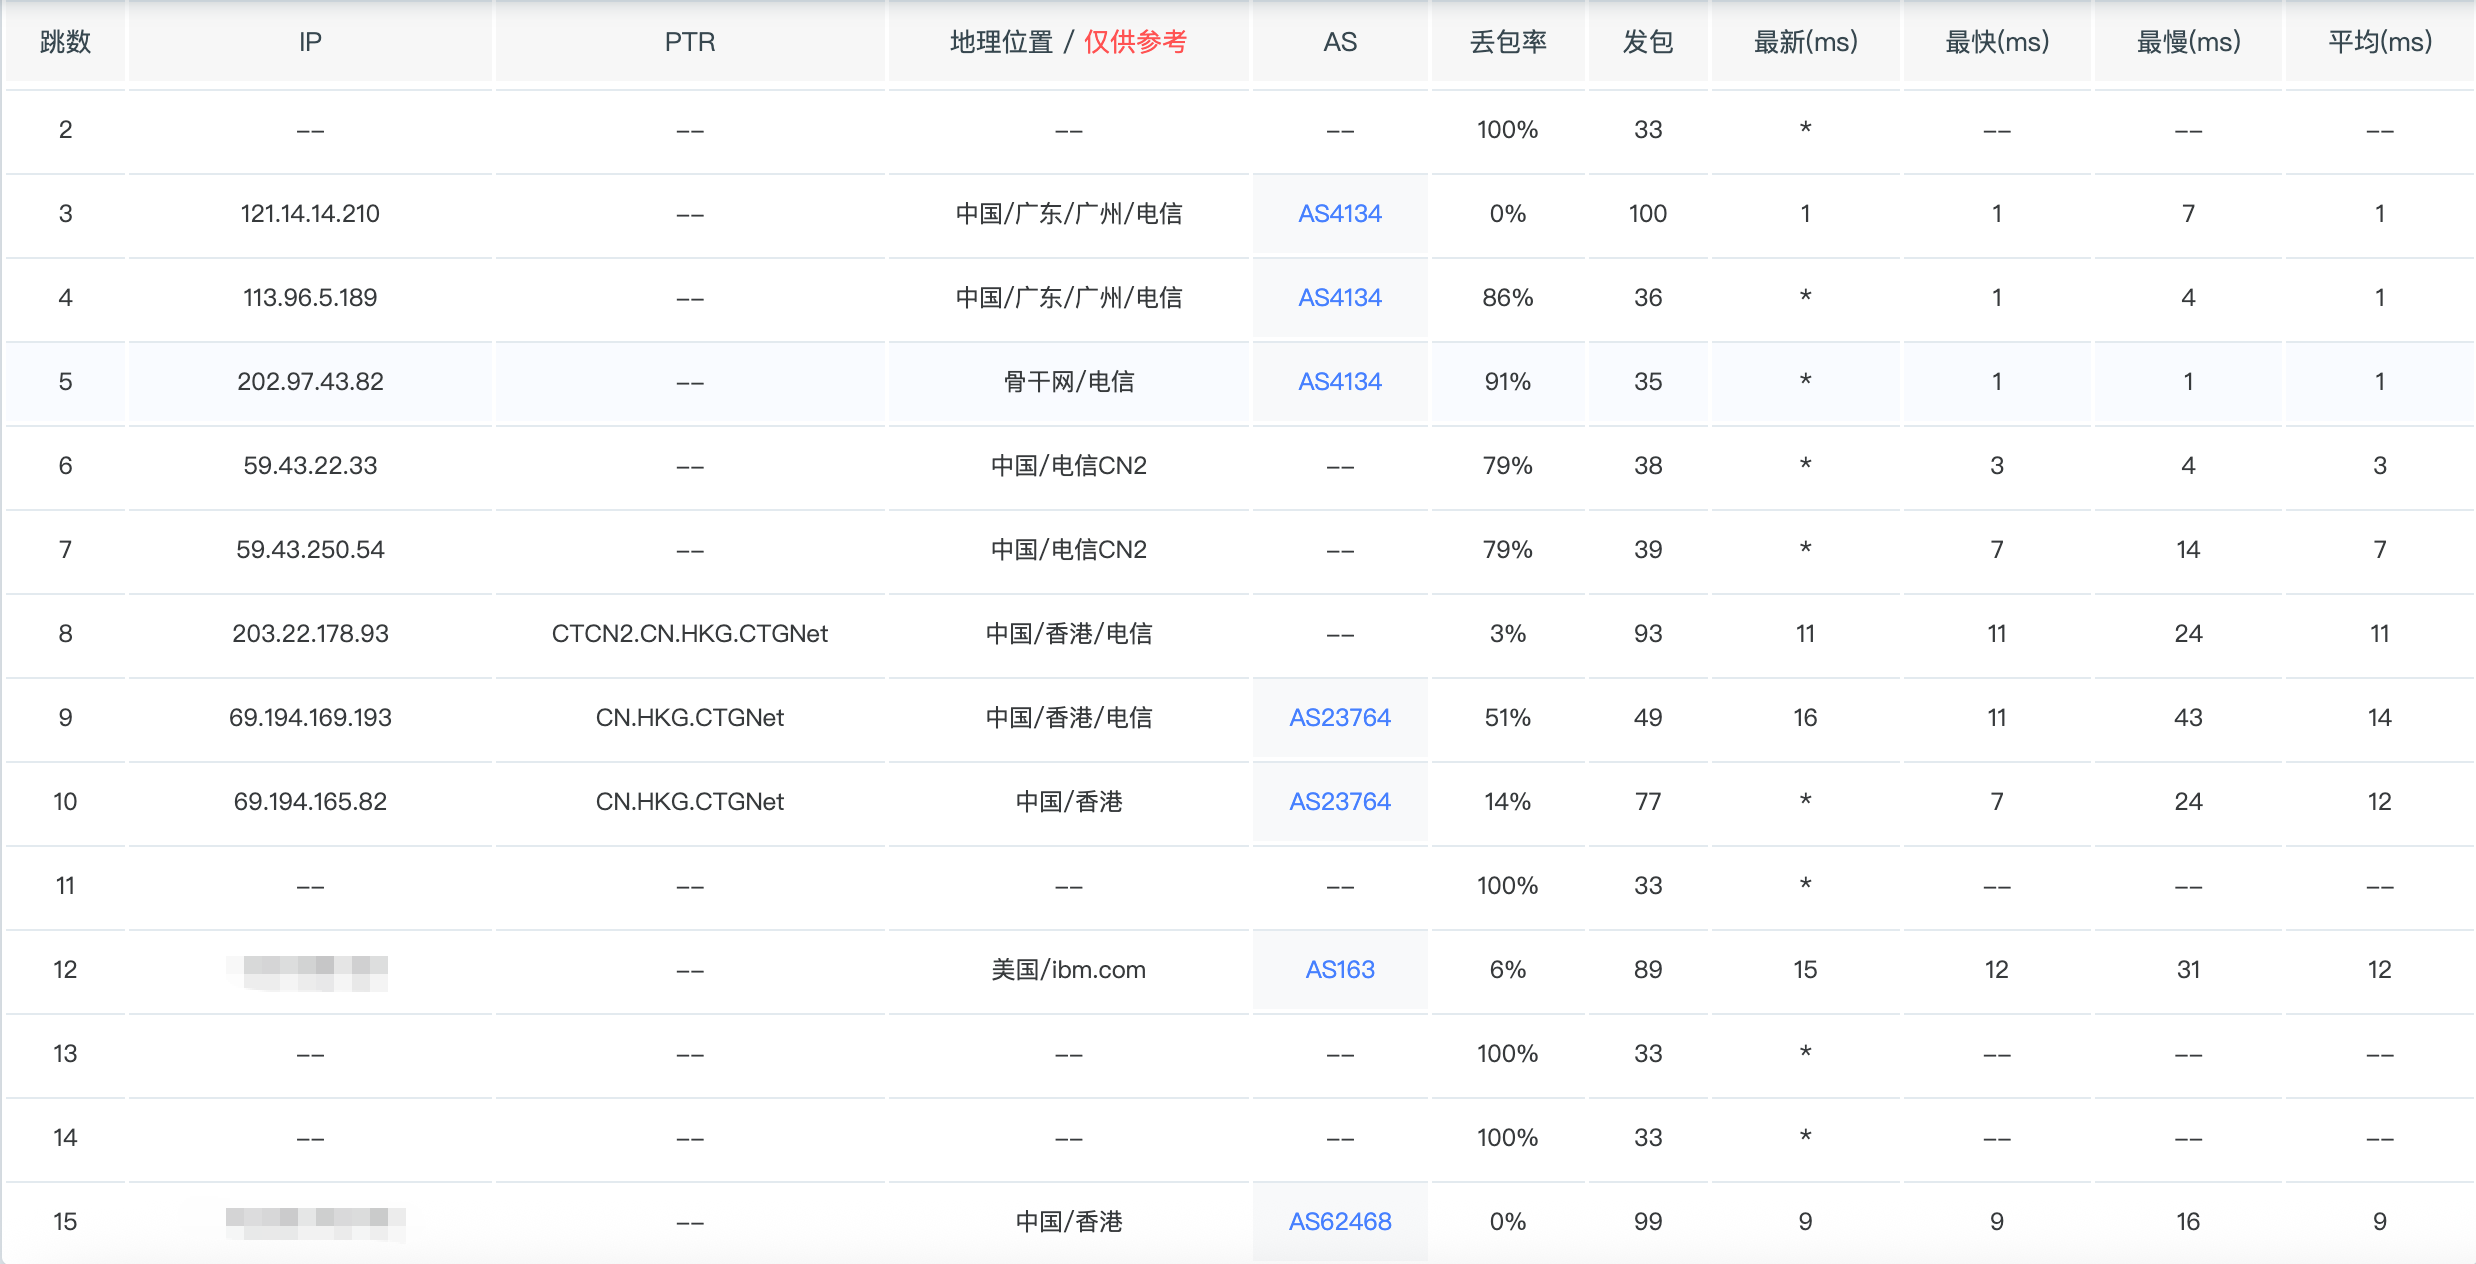Click AS4134 link for 202.97.43.82
This screenshot has width=2476, height=1264.
tap(1339, 381)
